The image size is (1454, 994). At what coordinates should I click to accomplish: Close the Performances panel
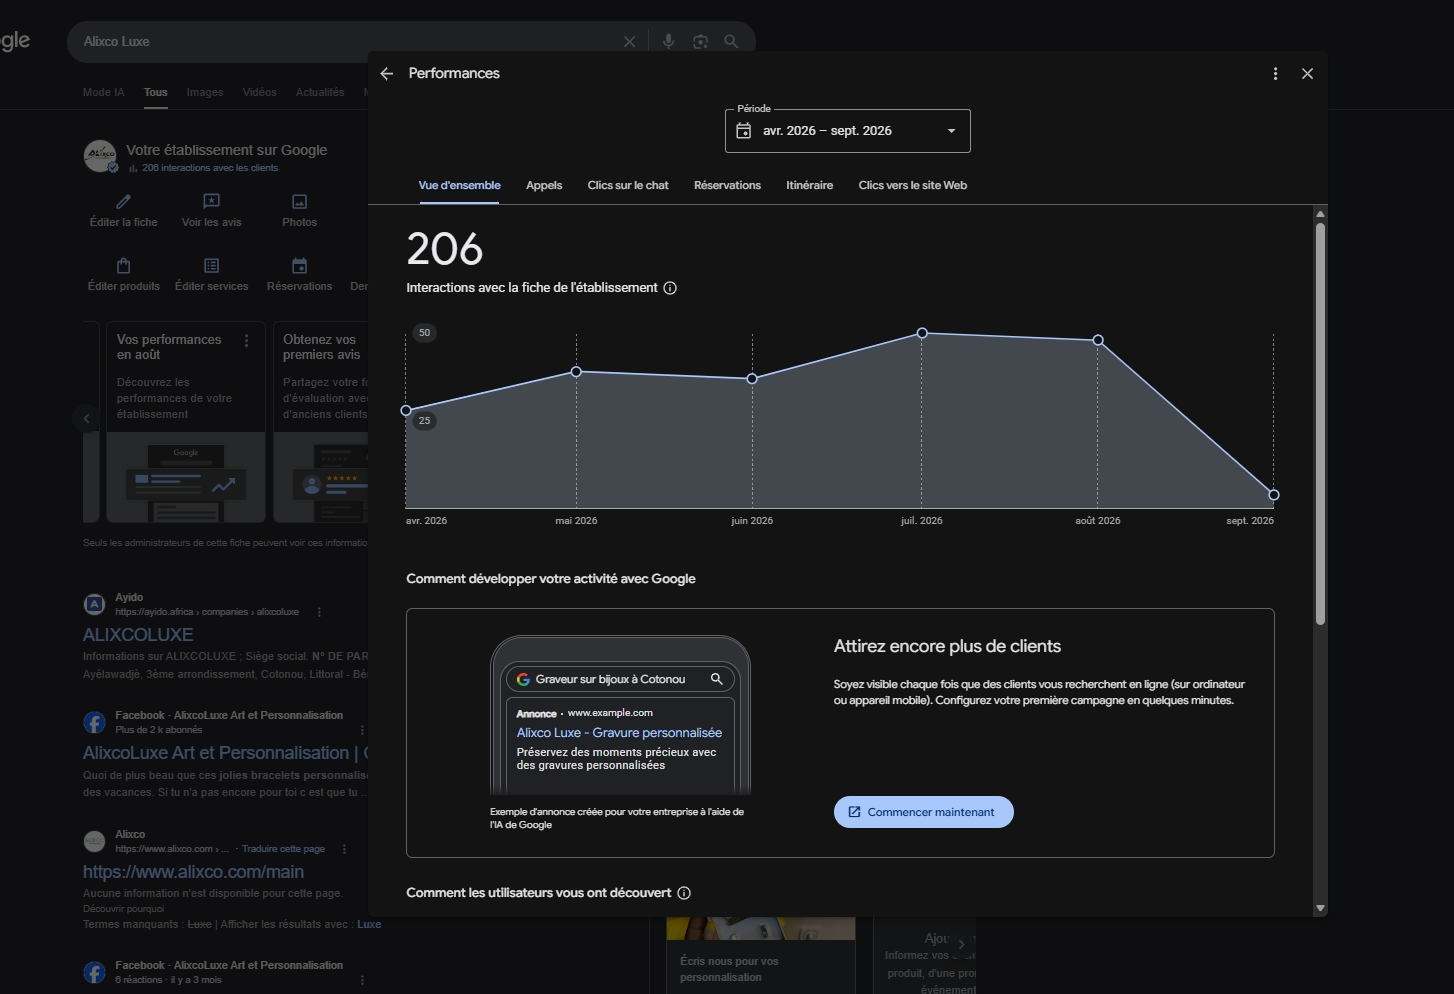[x=1307, y=74]
